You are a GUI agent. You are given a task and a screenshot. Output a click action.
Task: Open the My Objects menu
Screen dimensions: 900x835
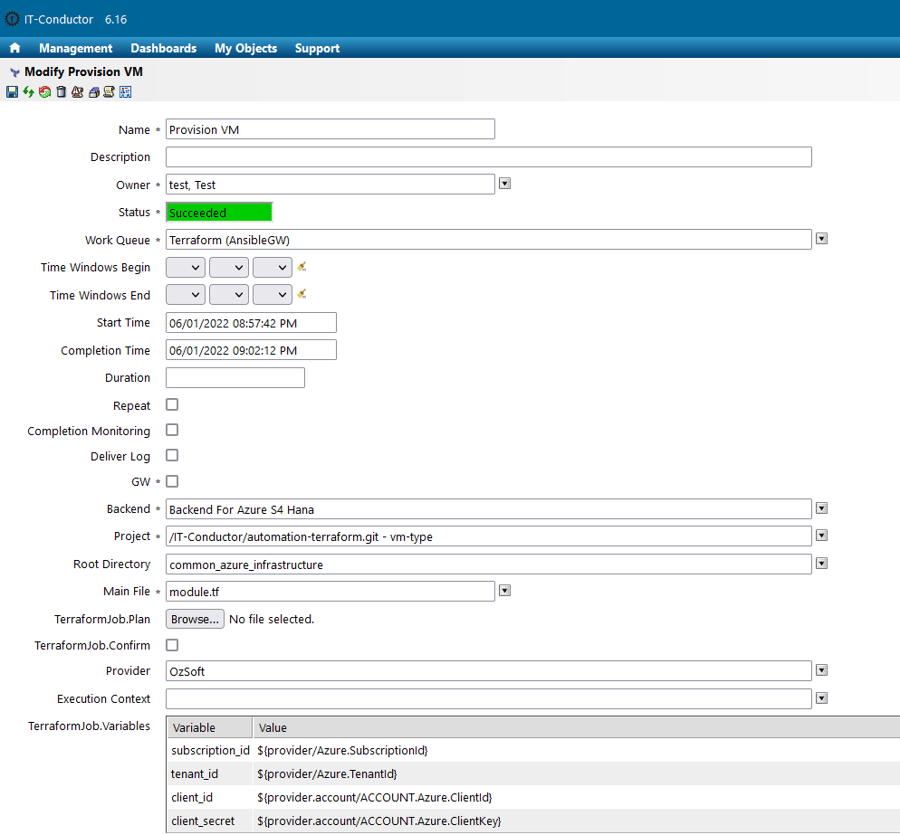click(x=246, y=48)
